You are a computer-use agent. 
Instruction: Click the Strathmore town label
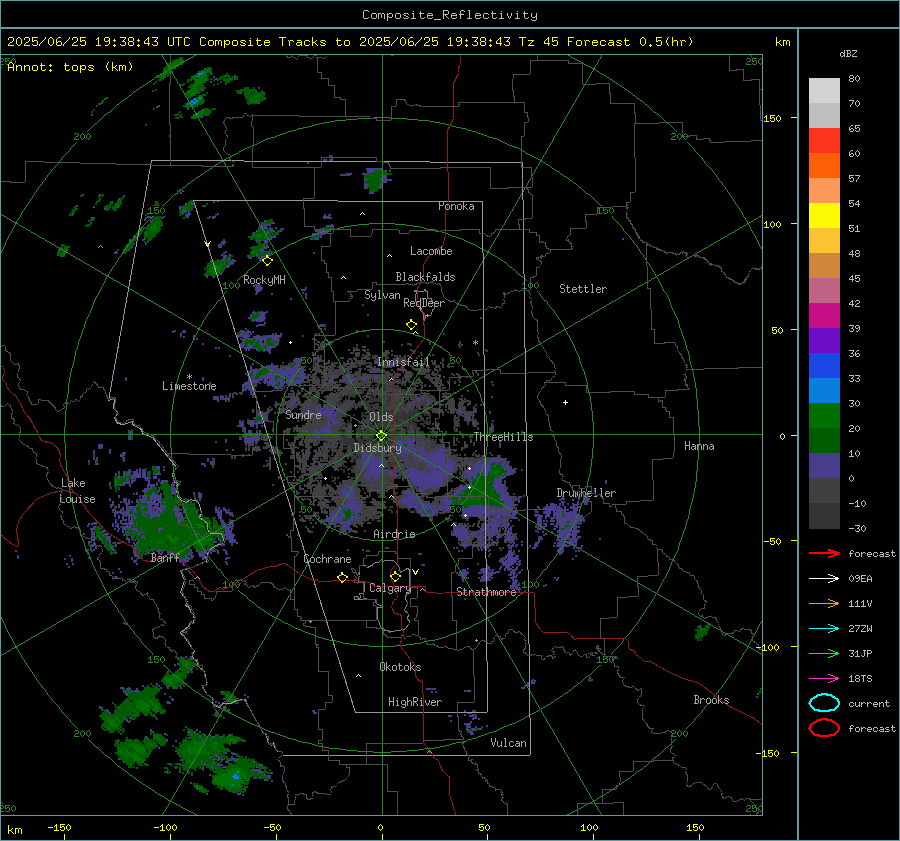click(x=486, y=592)
